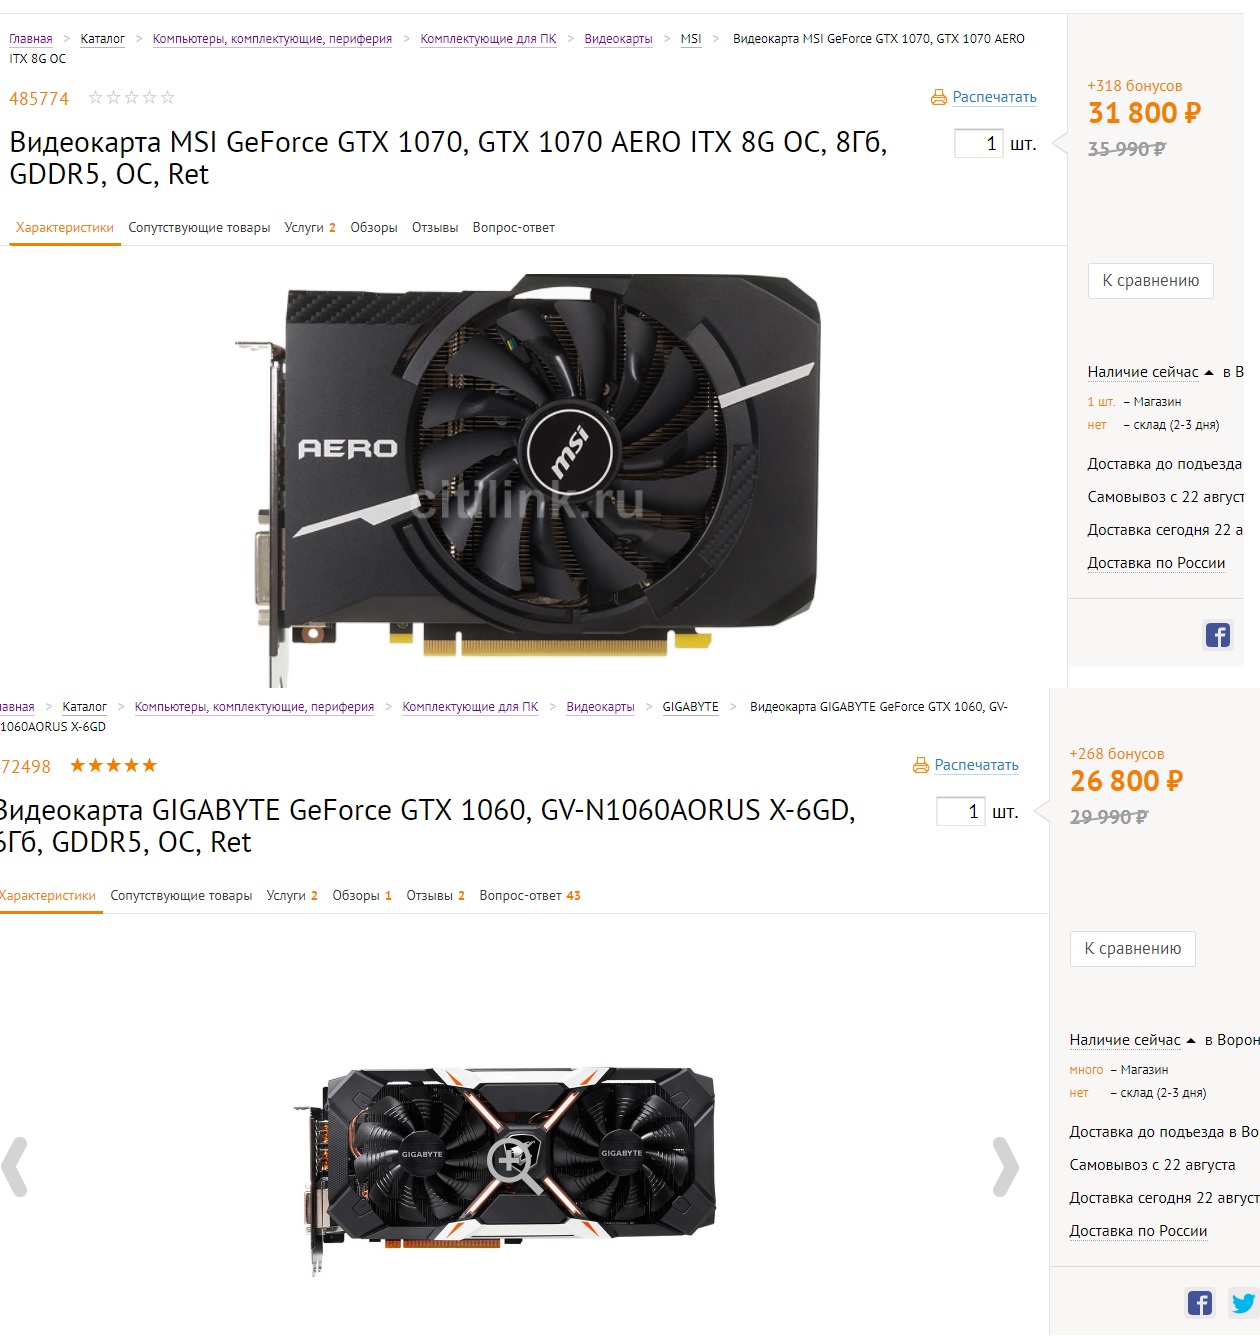Edit quantity field for MSI card
Viewport: 1260px width, 1336px height.
point(978,143)
